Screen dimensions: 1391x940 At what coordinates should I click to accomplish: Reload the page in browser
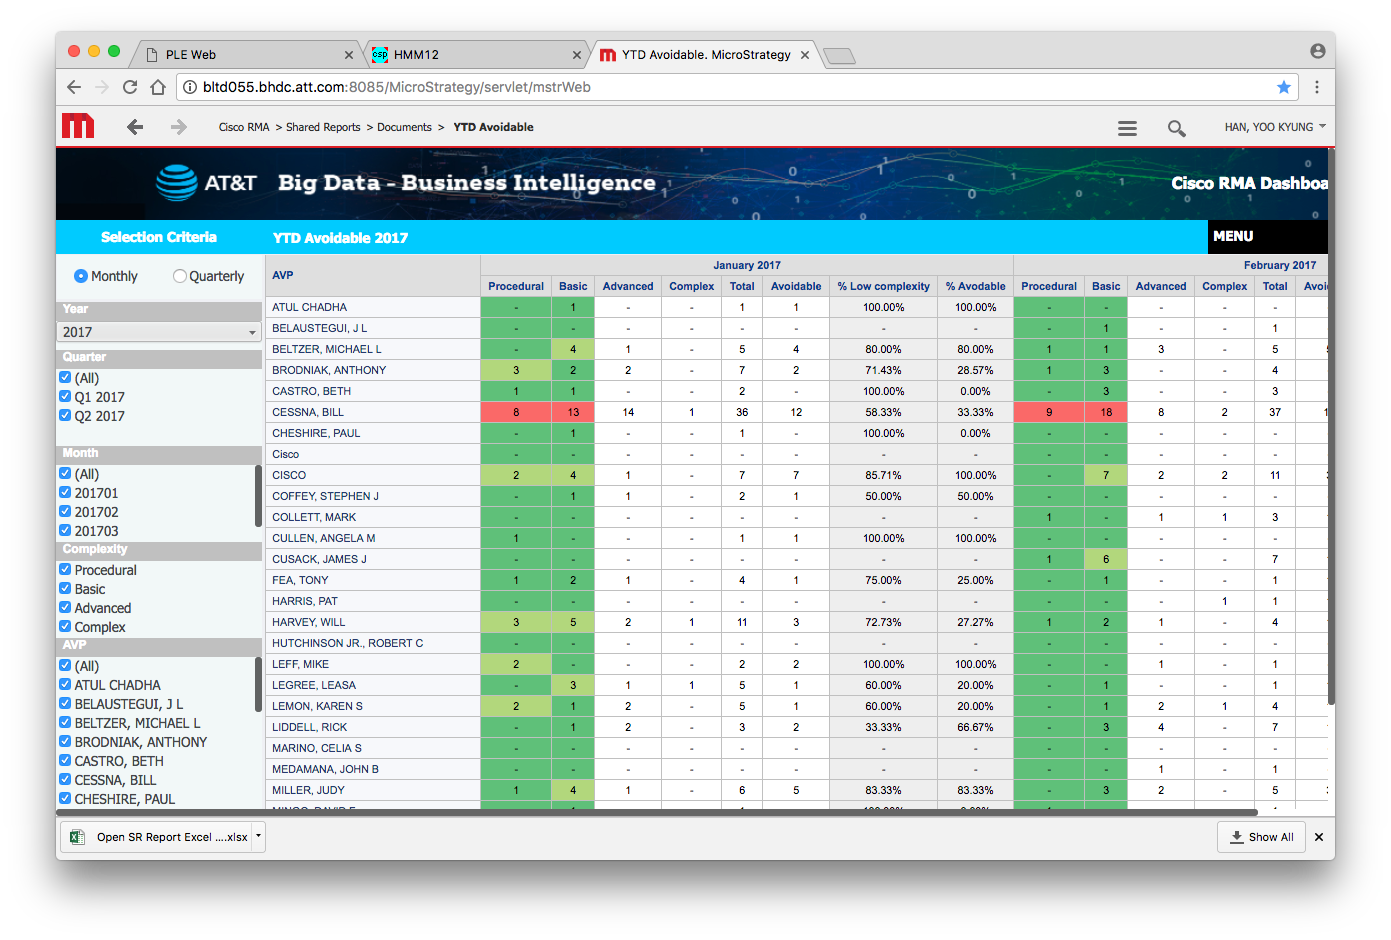[130, 87]
